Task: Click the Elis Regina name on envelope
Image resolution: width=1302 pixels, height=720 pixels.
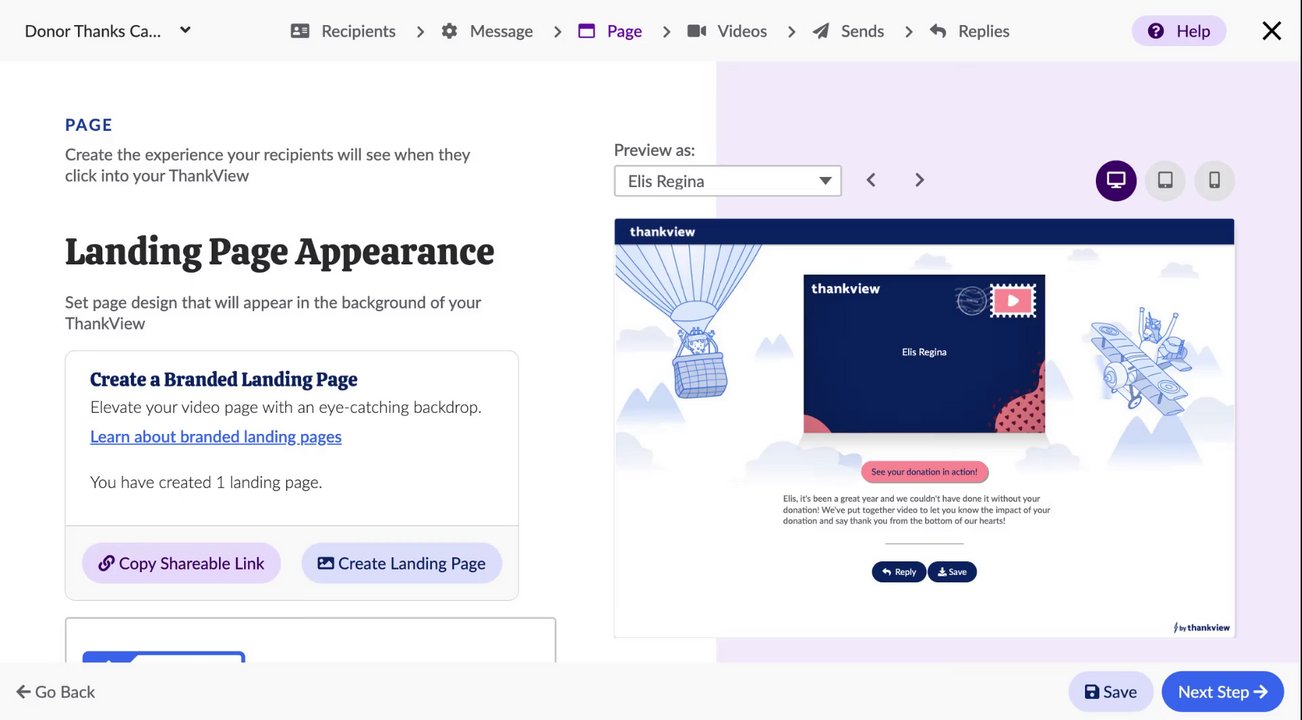Action: pos(924,352)
